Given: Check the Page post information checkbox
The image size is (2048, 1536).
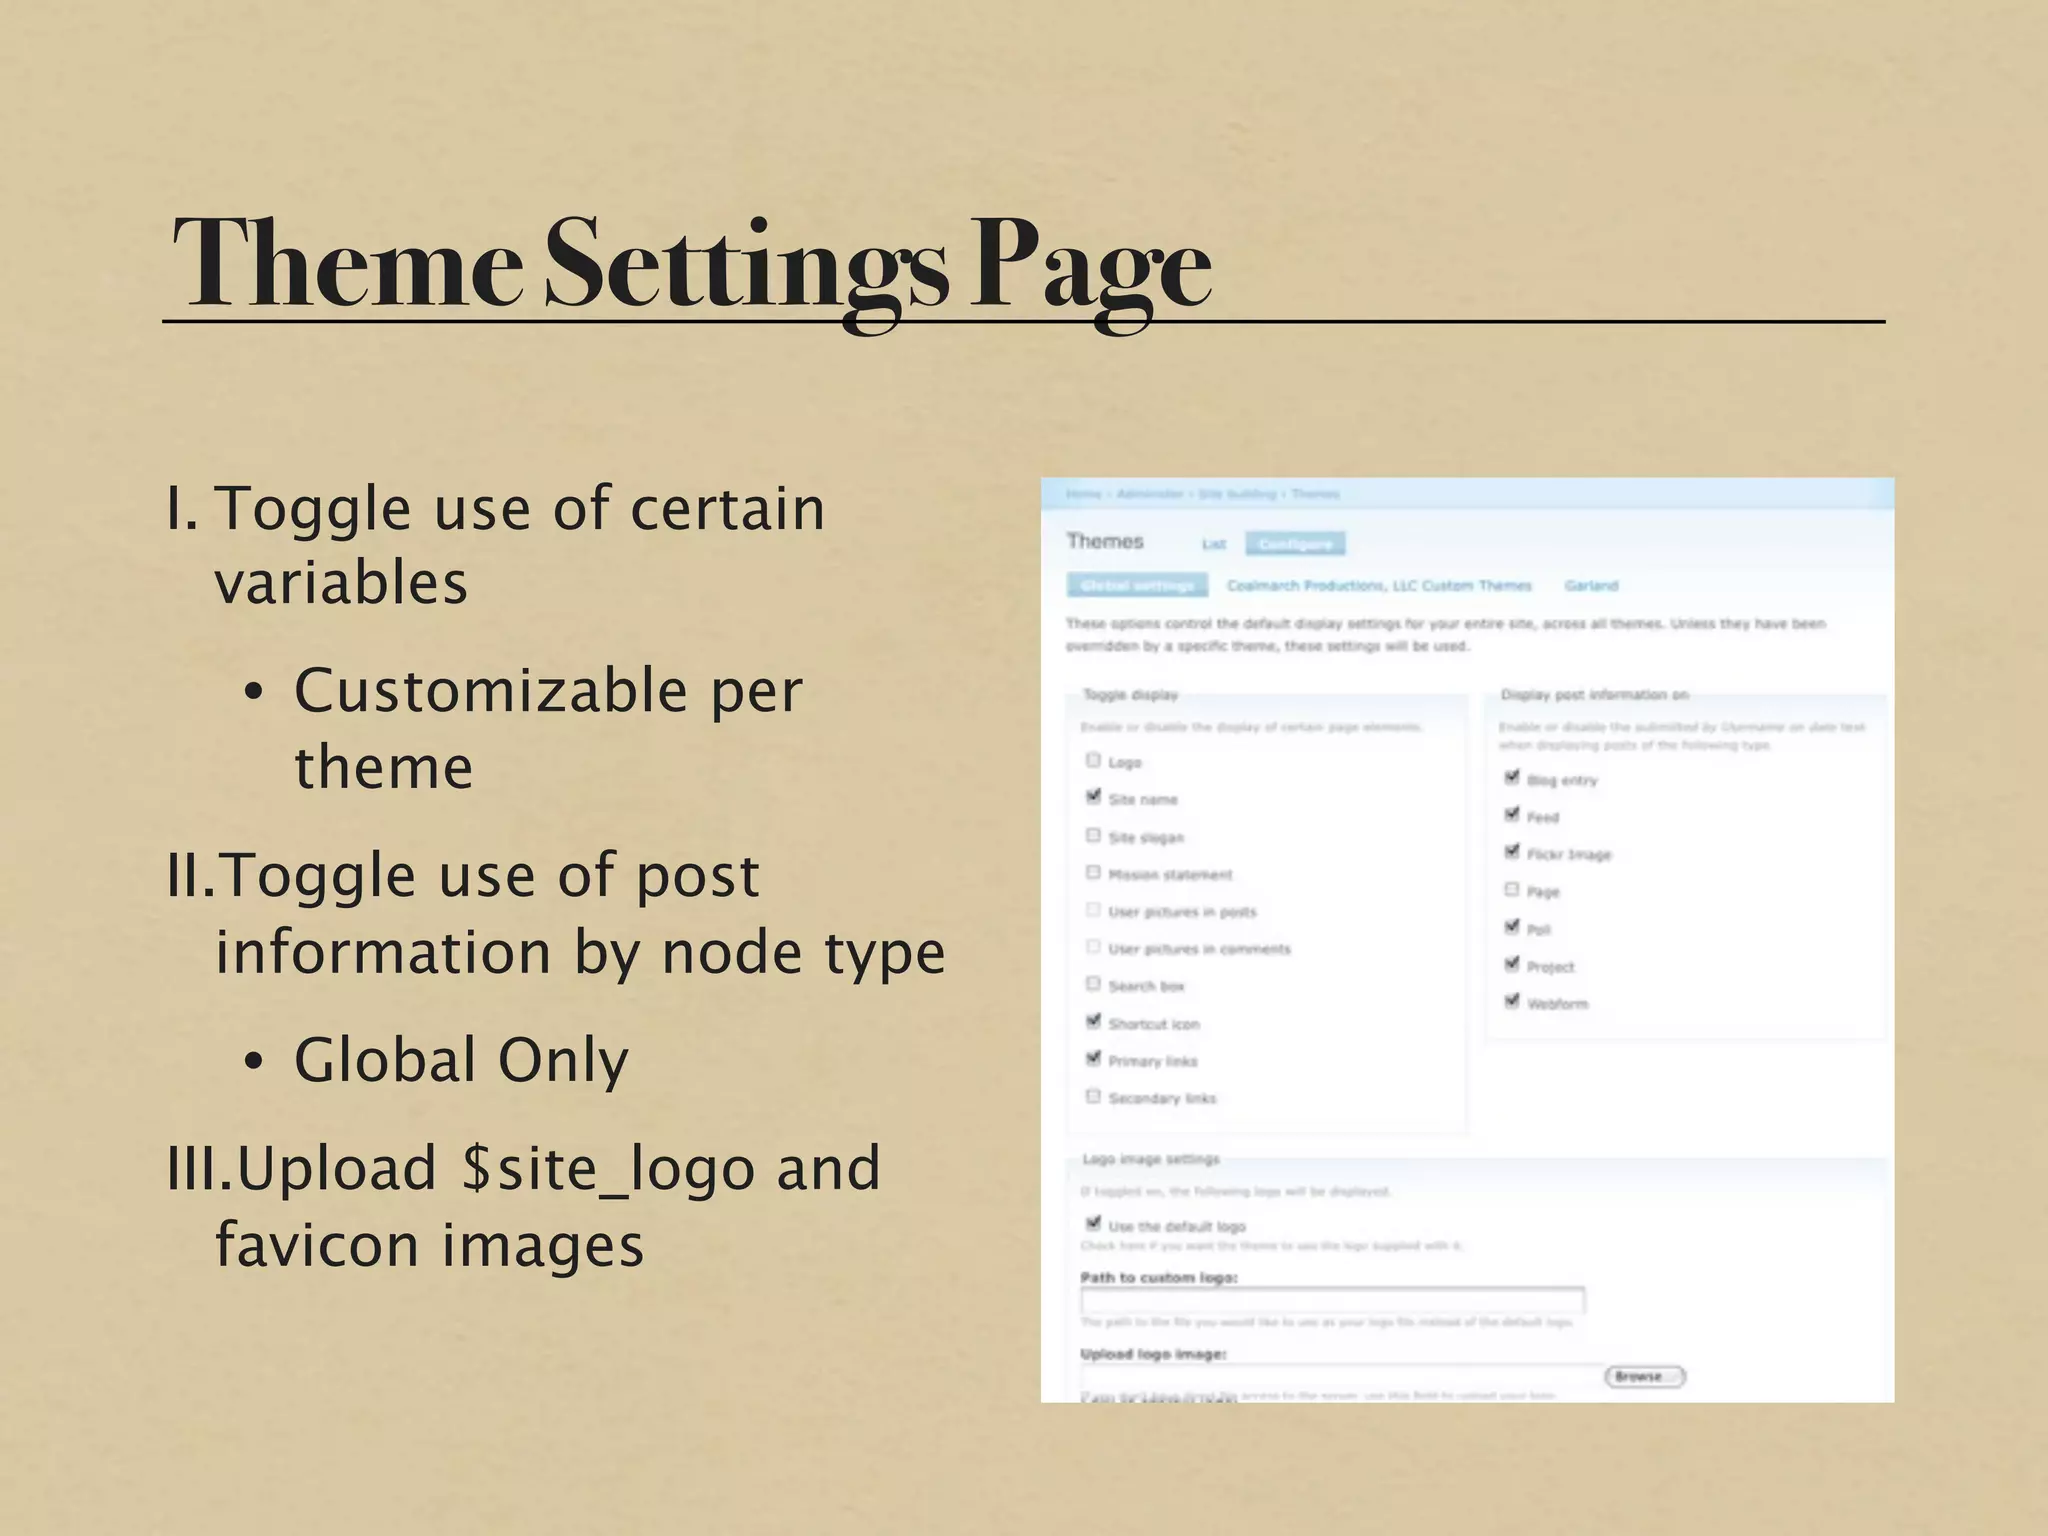Looking at the screenshot, I should pos(1512,889).
